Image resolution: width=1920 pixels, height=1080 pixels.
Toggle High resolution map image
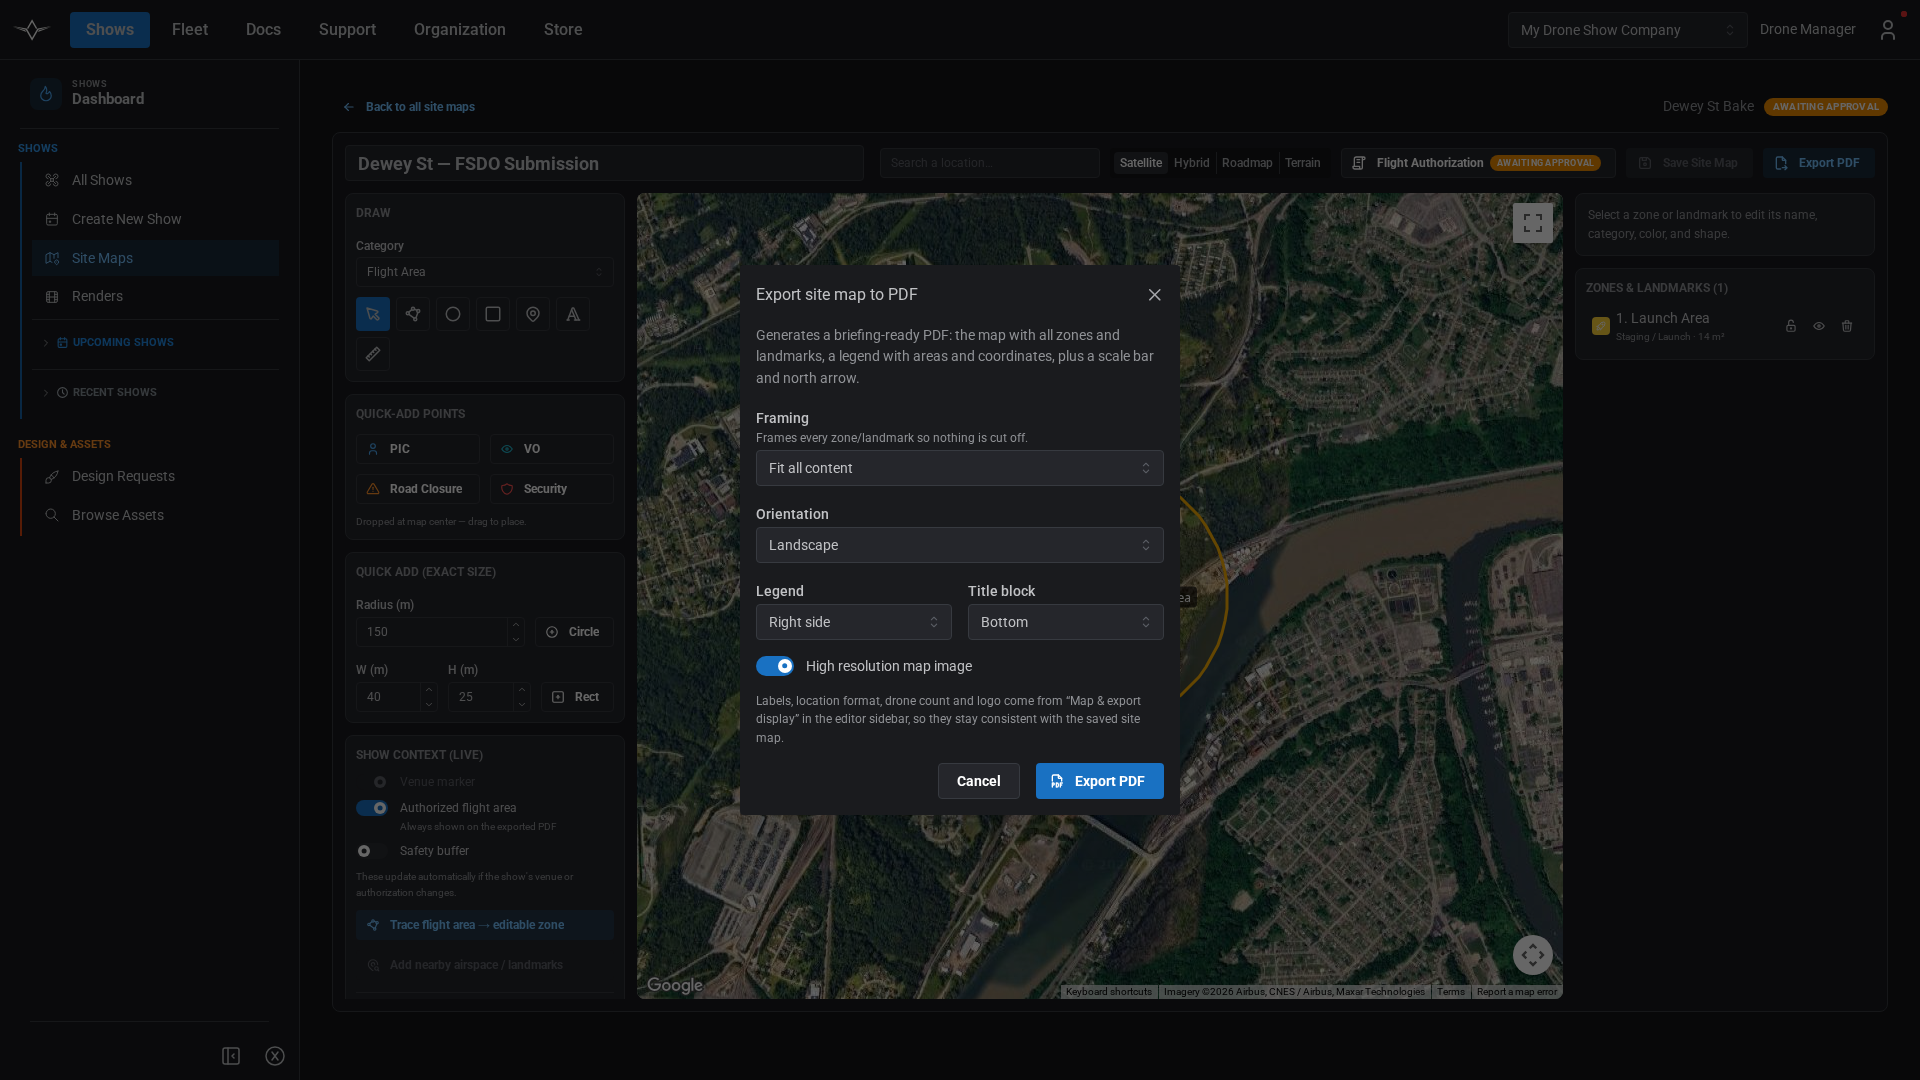775,666
